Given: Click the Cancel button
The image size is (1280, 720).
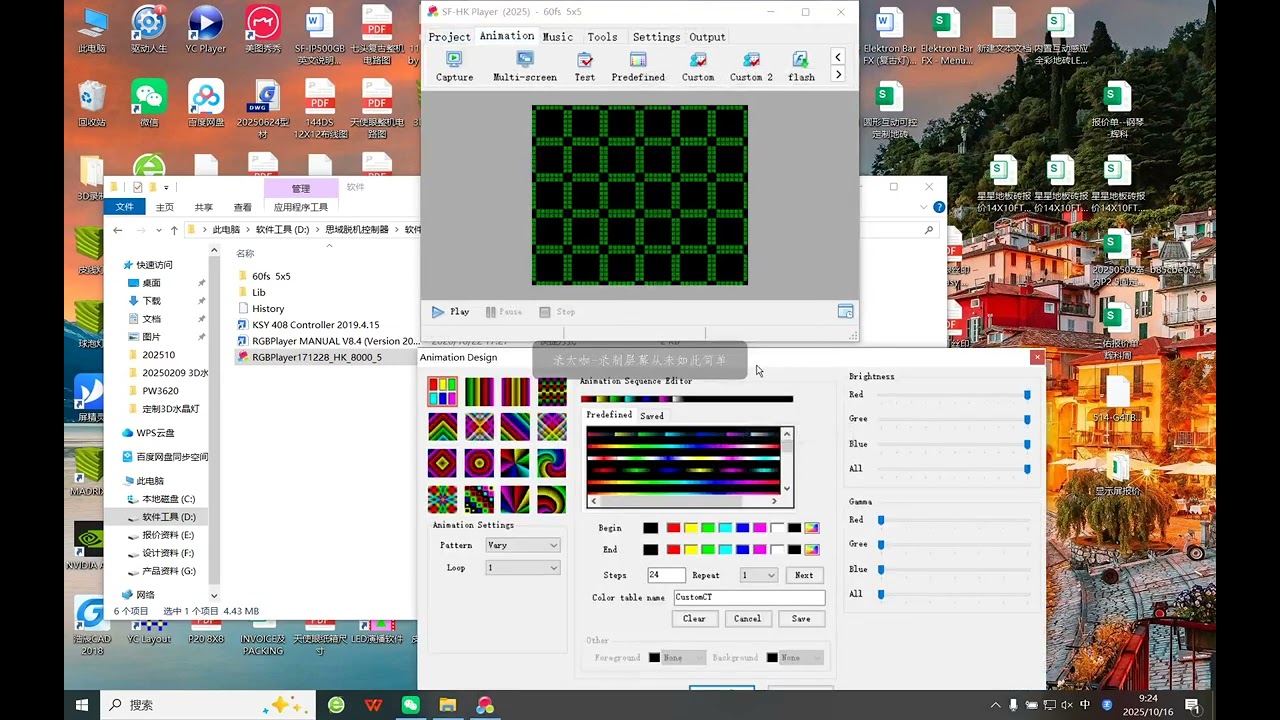Looking at the screenshot, I should 747,619.
